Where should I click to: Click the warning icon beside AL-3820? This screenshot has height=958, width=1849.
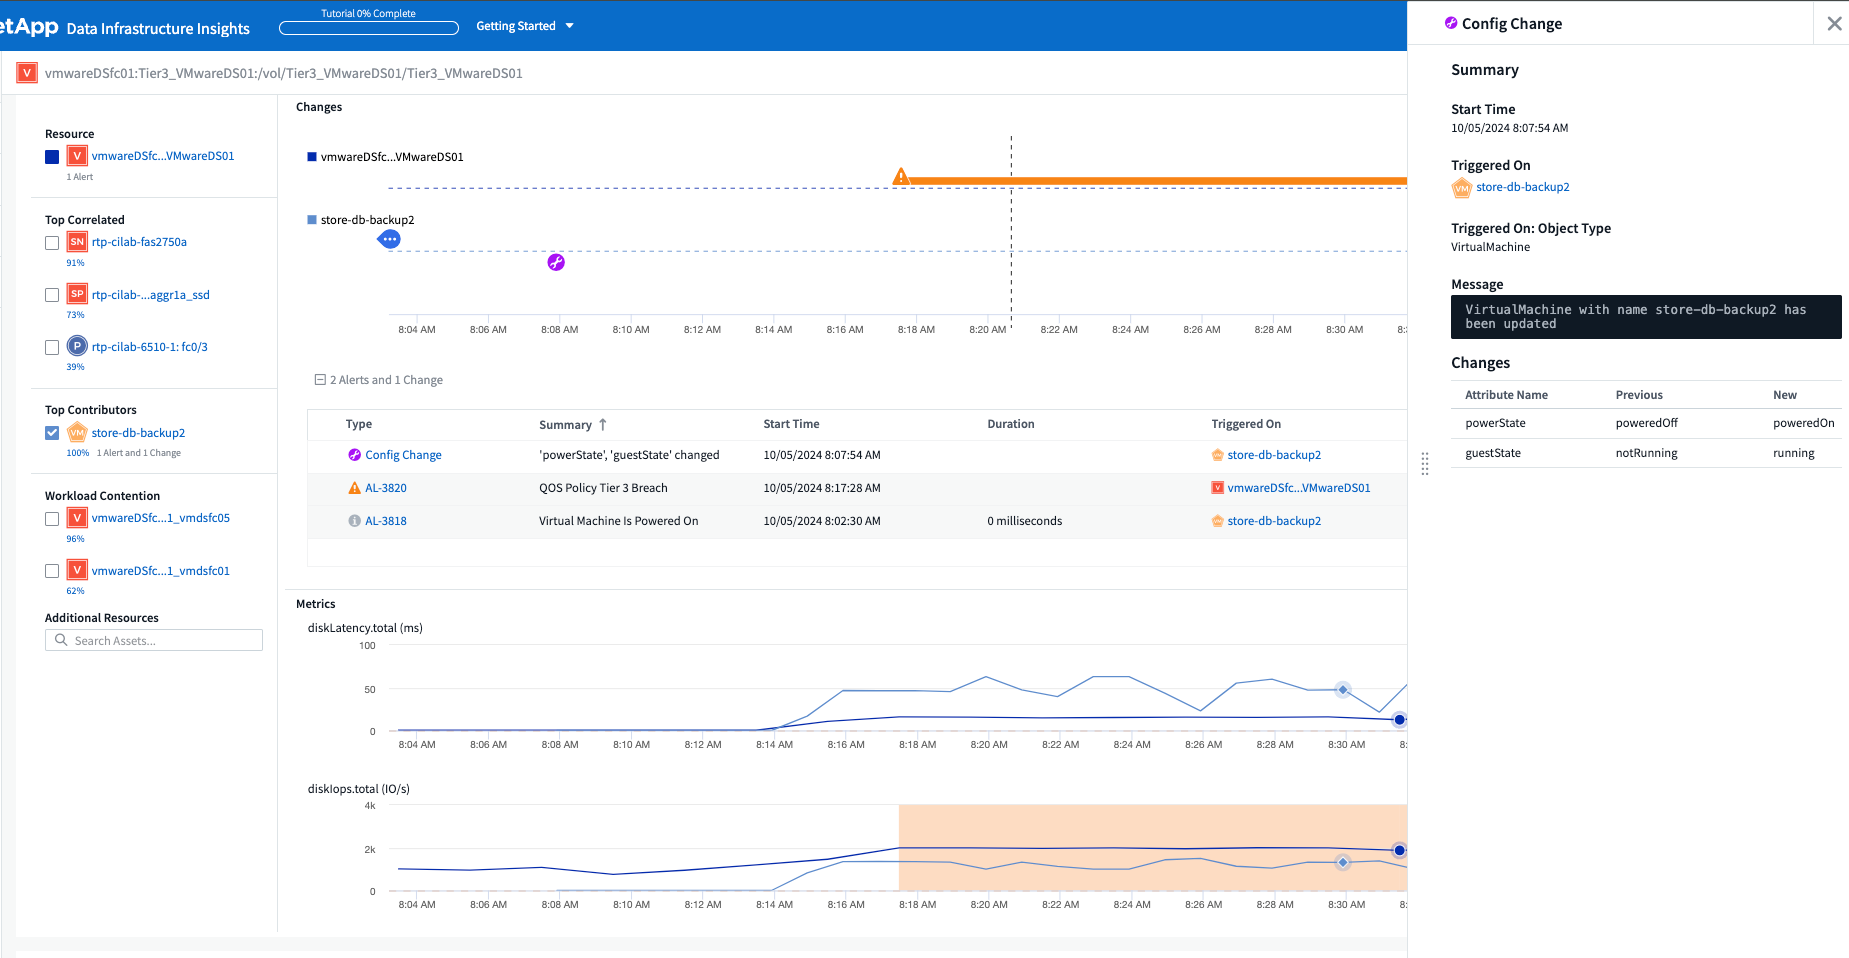(x=354, y=488)
